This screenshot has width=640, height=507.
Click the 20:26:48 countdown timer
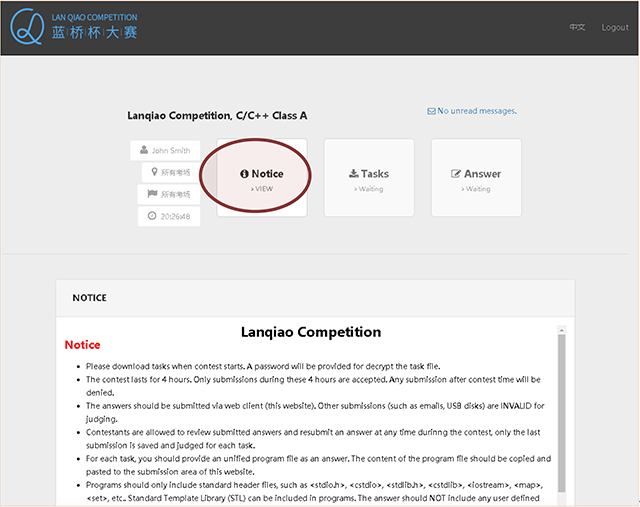coord(175,216)
